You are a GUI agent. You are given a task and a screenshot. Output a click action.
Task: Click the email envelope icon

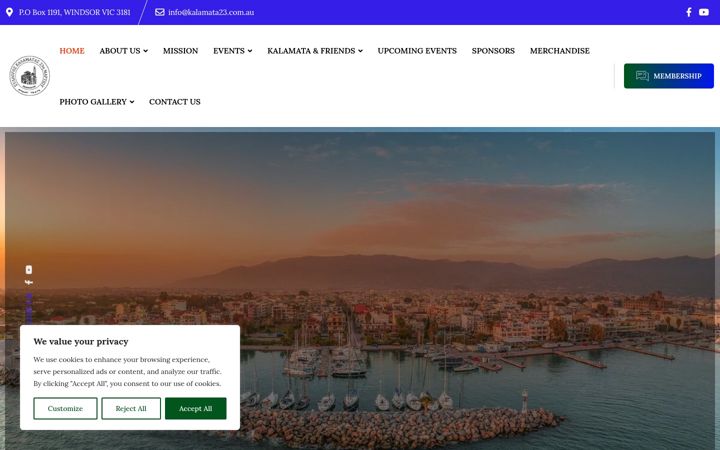[159, 12]
